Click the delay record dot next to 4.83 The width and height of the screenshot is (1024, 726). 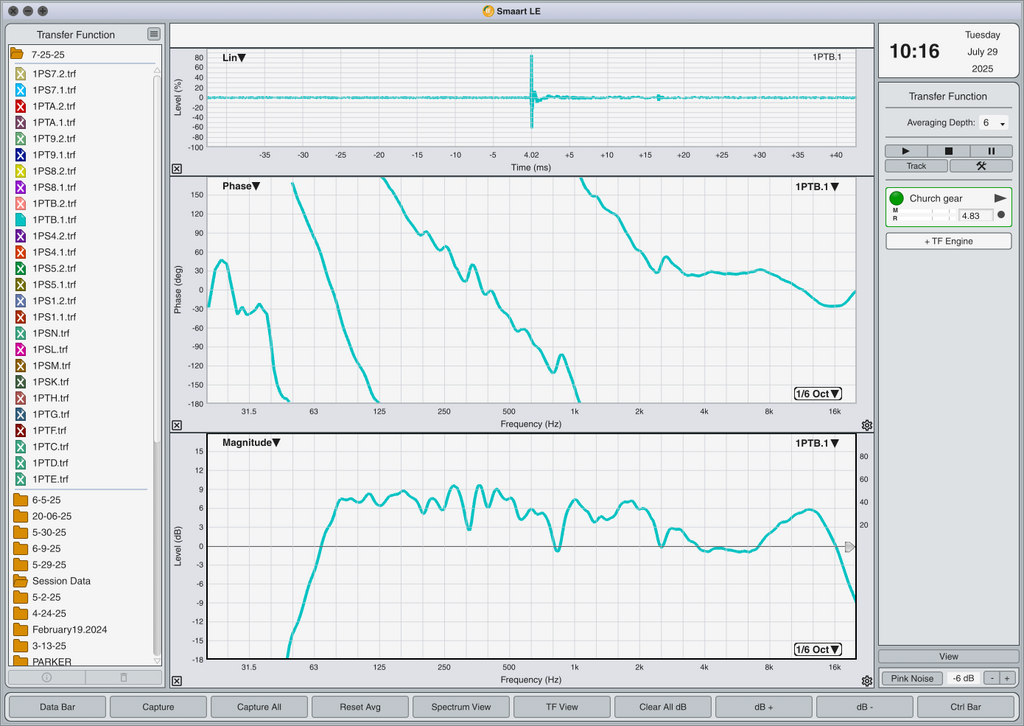(x=1001, y=215)
